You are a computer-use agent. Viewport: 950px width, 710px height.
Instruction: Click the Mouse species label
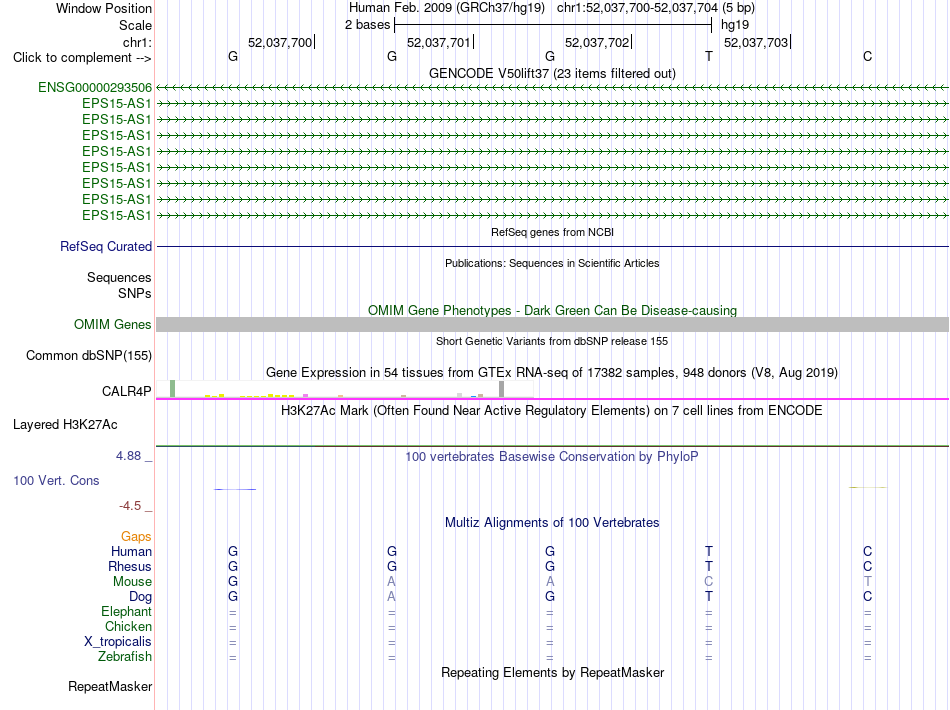(132, 582)
